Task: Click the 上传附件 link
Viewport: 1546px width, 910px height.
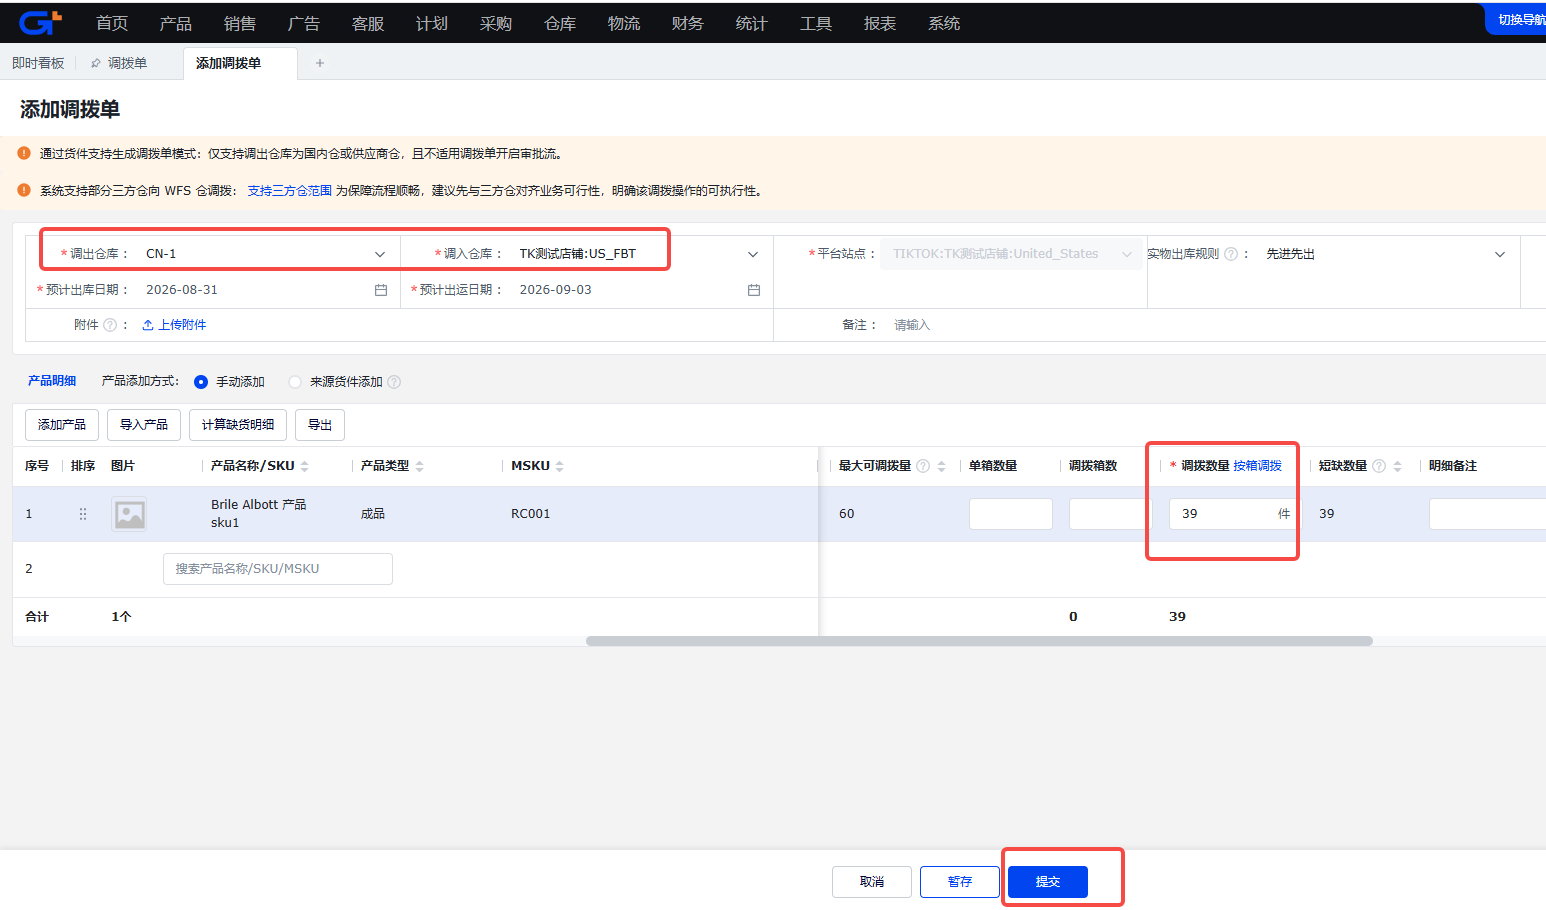Action: [x=175, y=325]
